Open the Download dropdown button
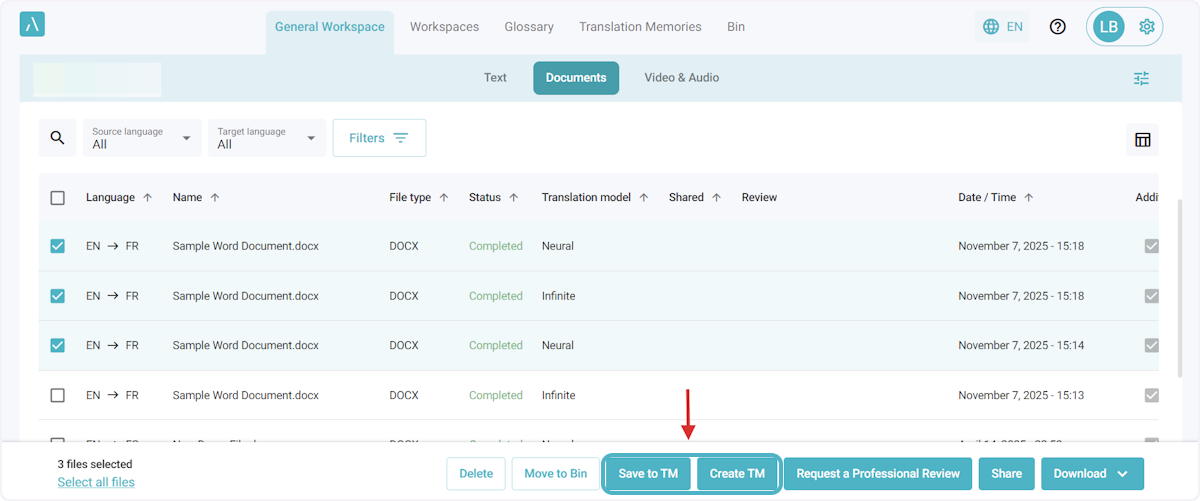1200x501 pixels. coord(1091,474)
